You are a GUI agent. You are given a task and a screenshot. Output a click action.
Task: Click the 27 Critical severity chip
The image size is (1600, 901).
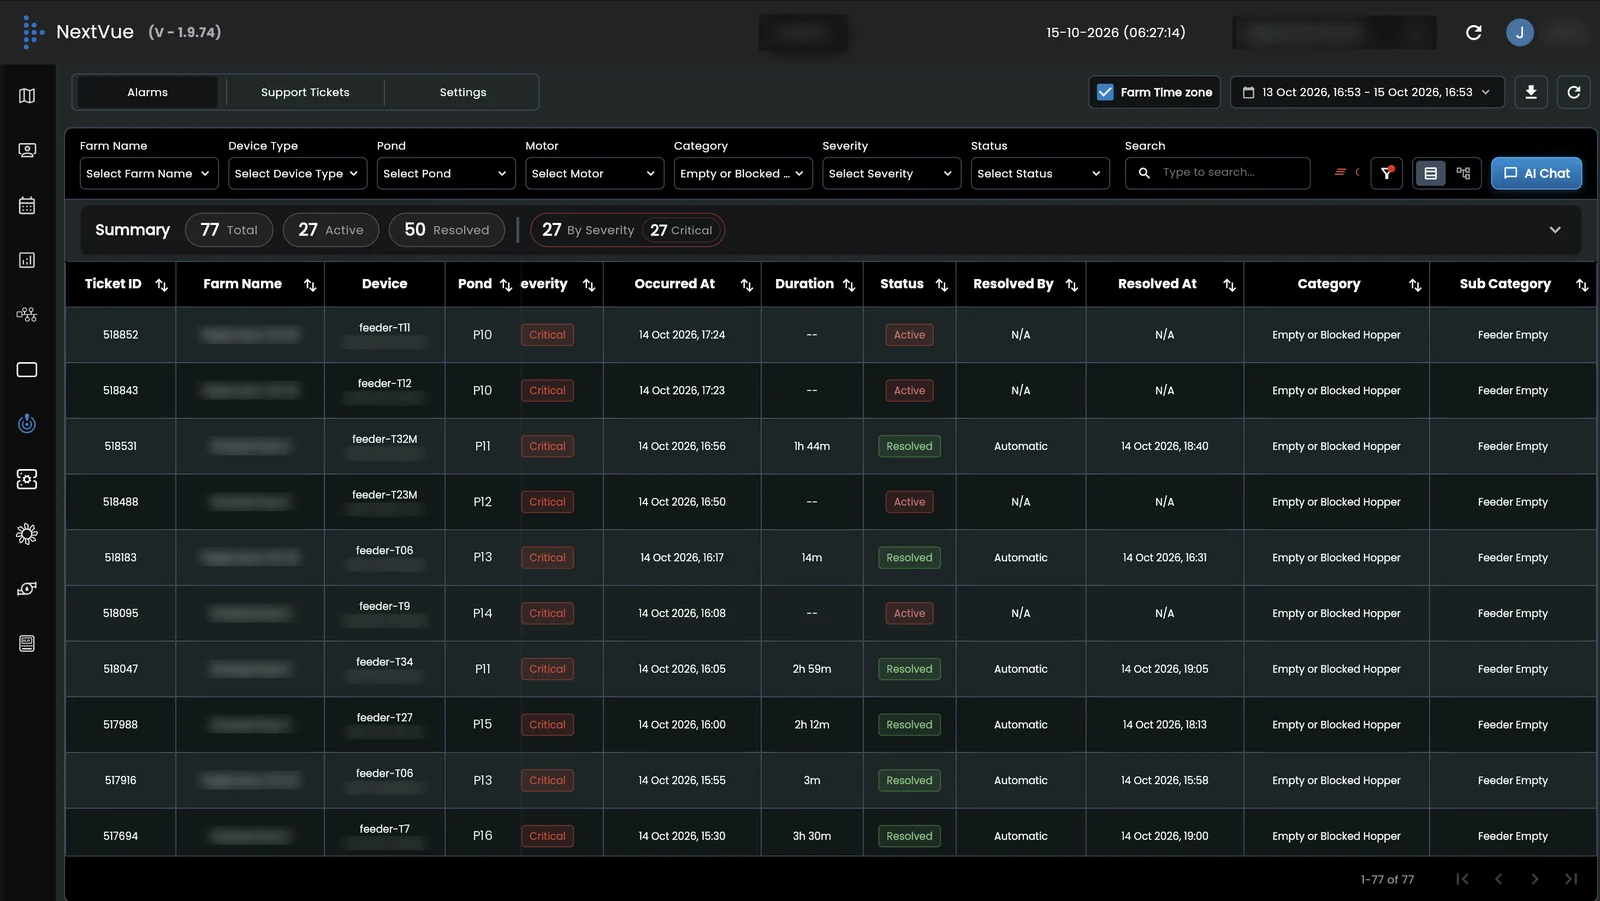[x=681, y=230]
